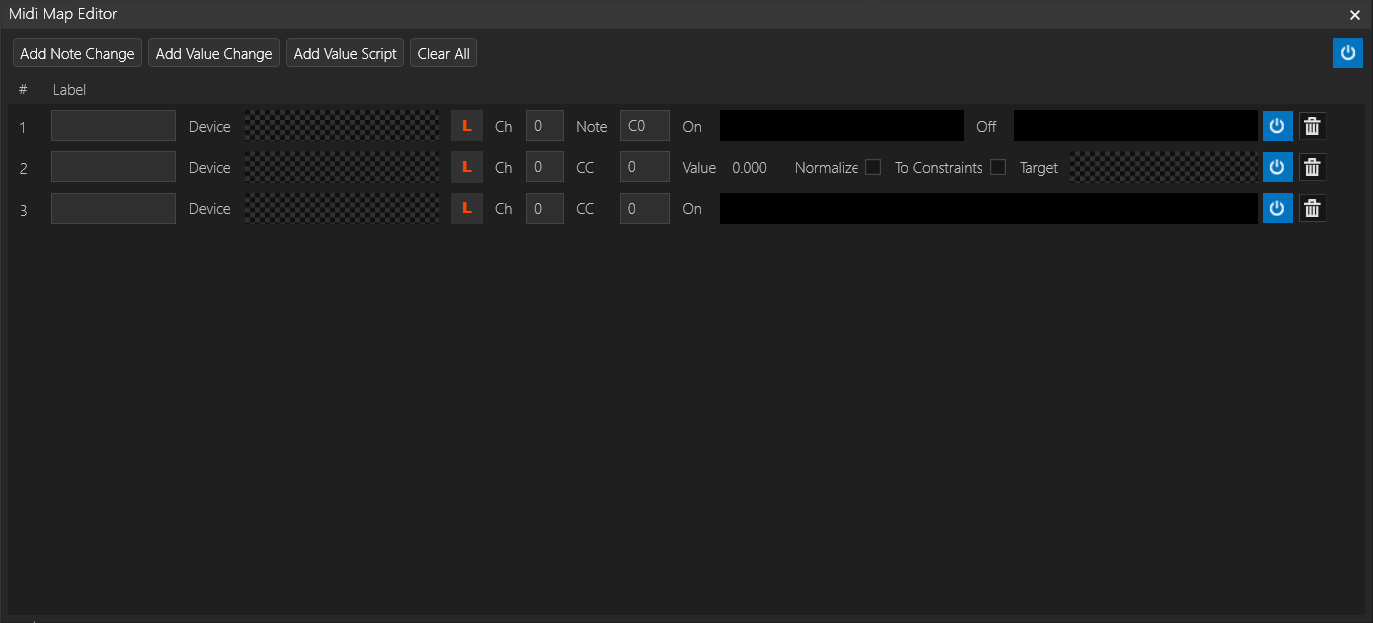The image size is (1373, 623).
Task: Activate Learn (L) button in row 2
Action: click(x=467, y=167)
